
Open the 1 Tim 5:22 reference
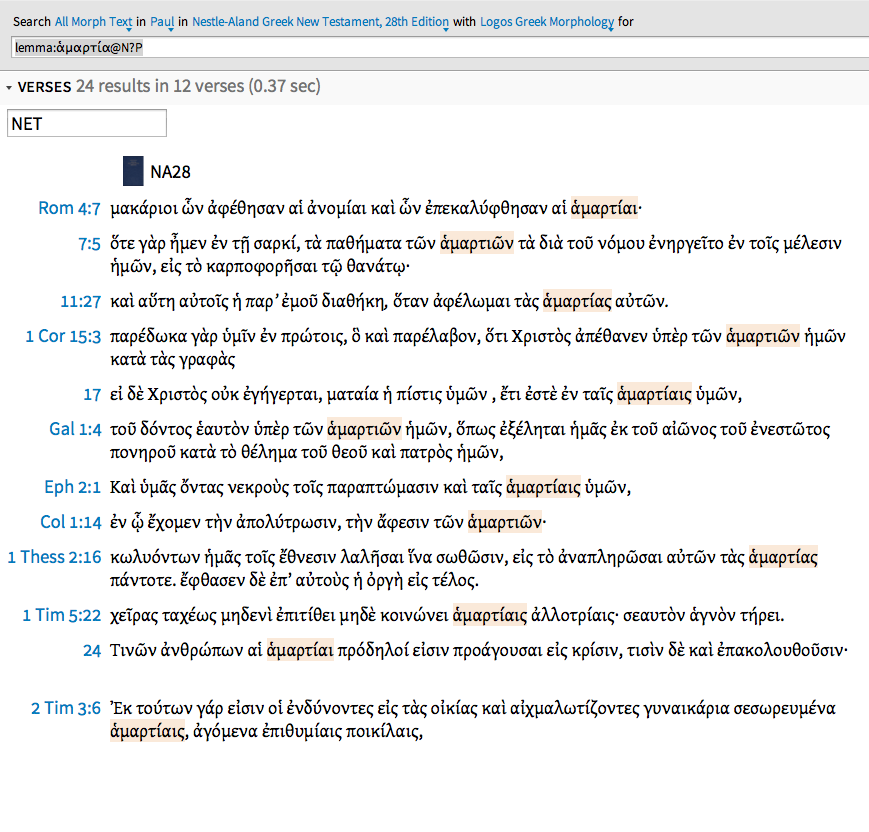click(x=62, y=615)
